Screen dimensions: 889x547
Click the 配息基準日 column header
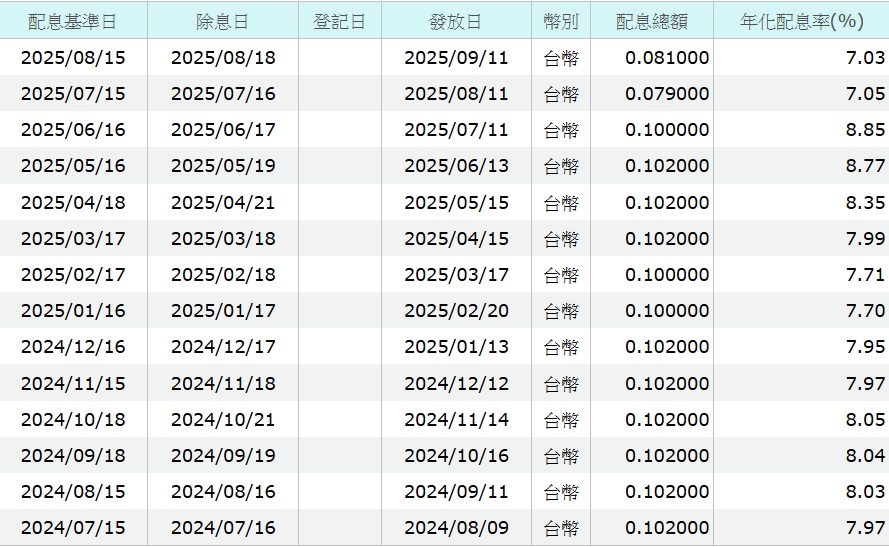[73, 21]
